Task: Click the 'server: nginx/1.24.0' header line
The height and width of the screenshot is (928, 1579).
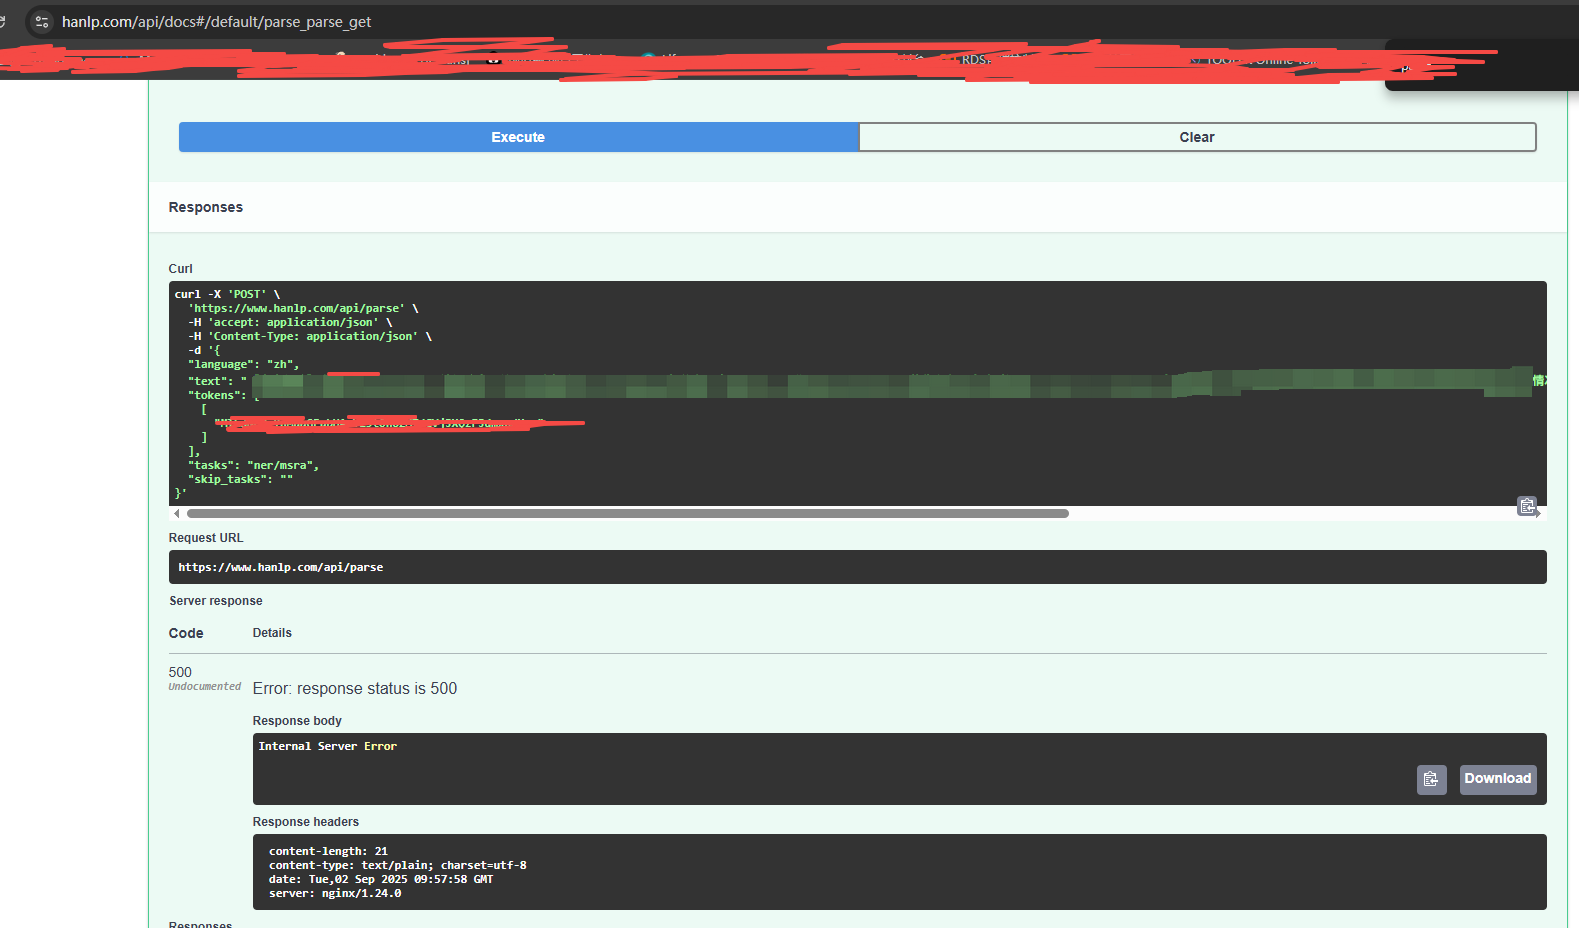Action: [335, 893]
